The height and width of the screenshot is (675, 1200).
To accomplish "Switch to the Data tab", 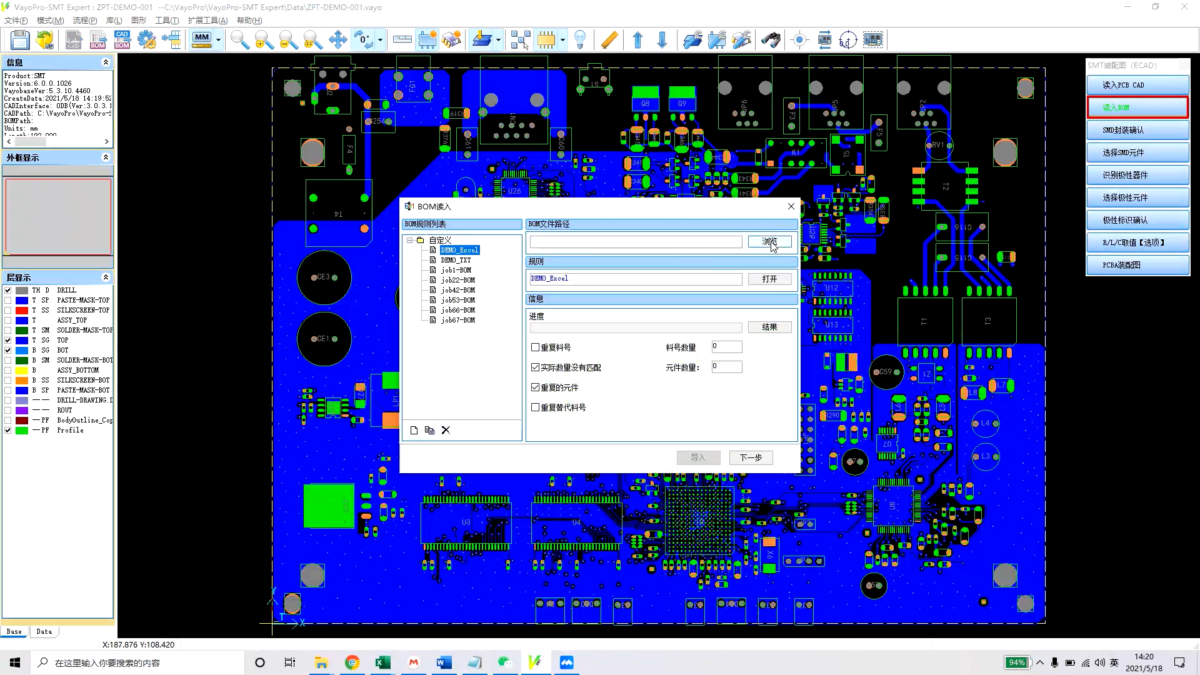I will pos(44,632).
